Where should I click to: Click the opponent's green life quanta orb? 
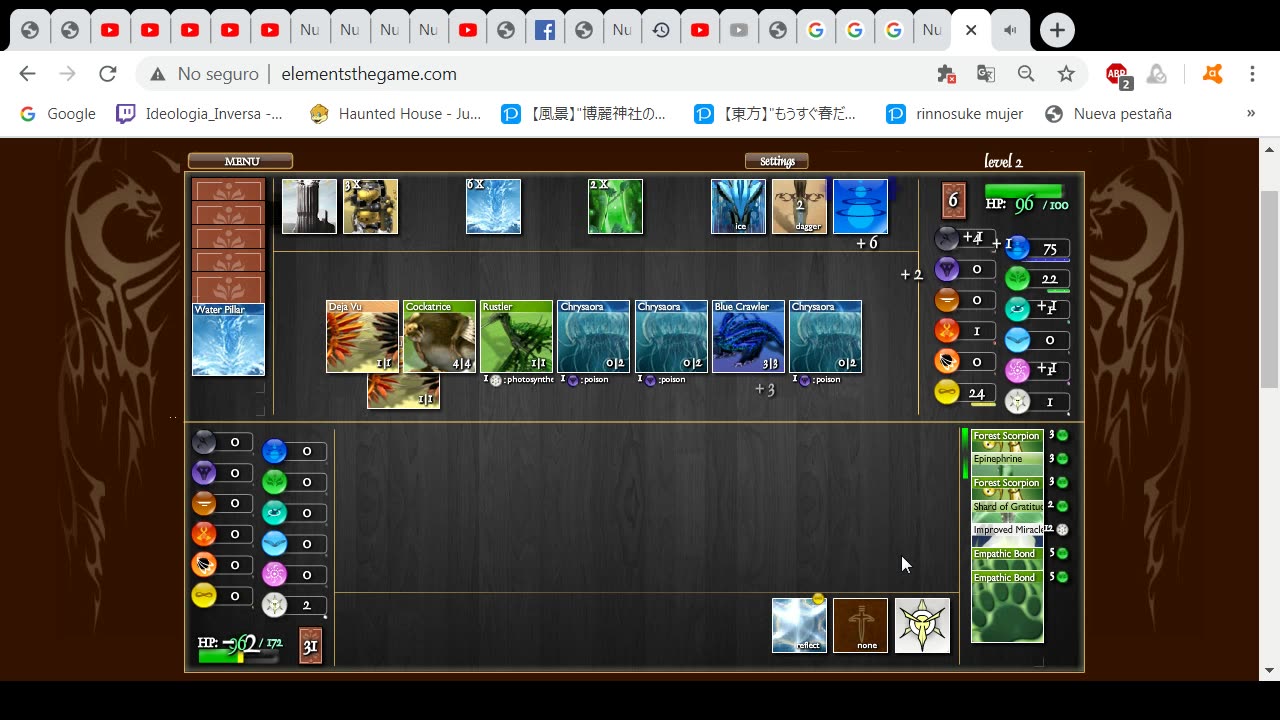coord(1017,278)
